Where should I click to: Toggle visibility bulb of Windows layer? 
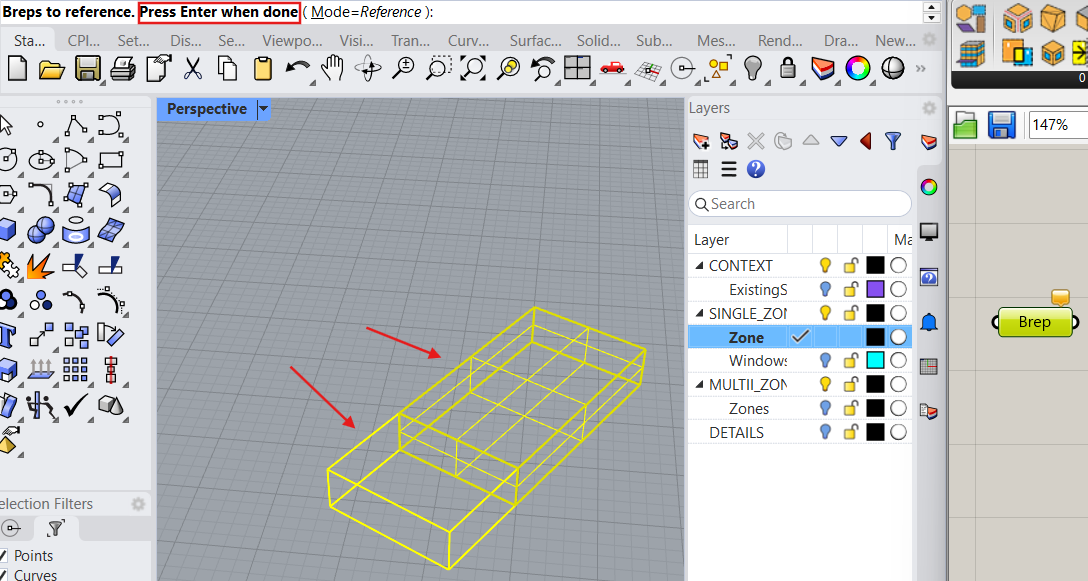[825, 360]
